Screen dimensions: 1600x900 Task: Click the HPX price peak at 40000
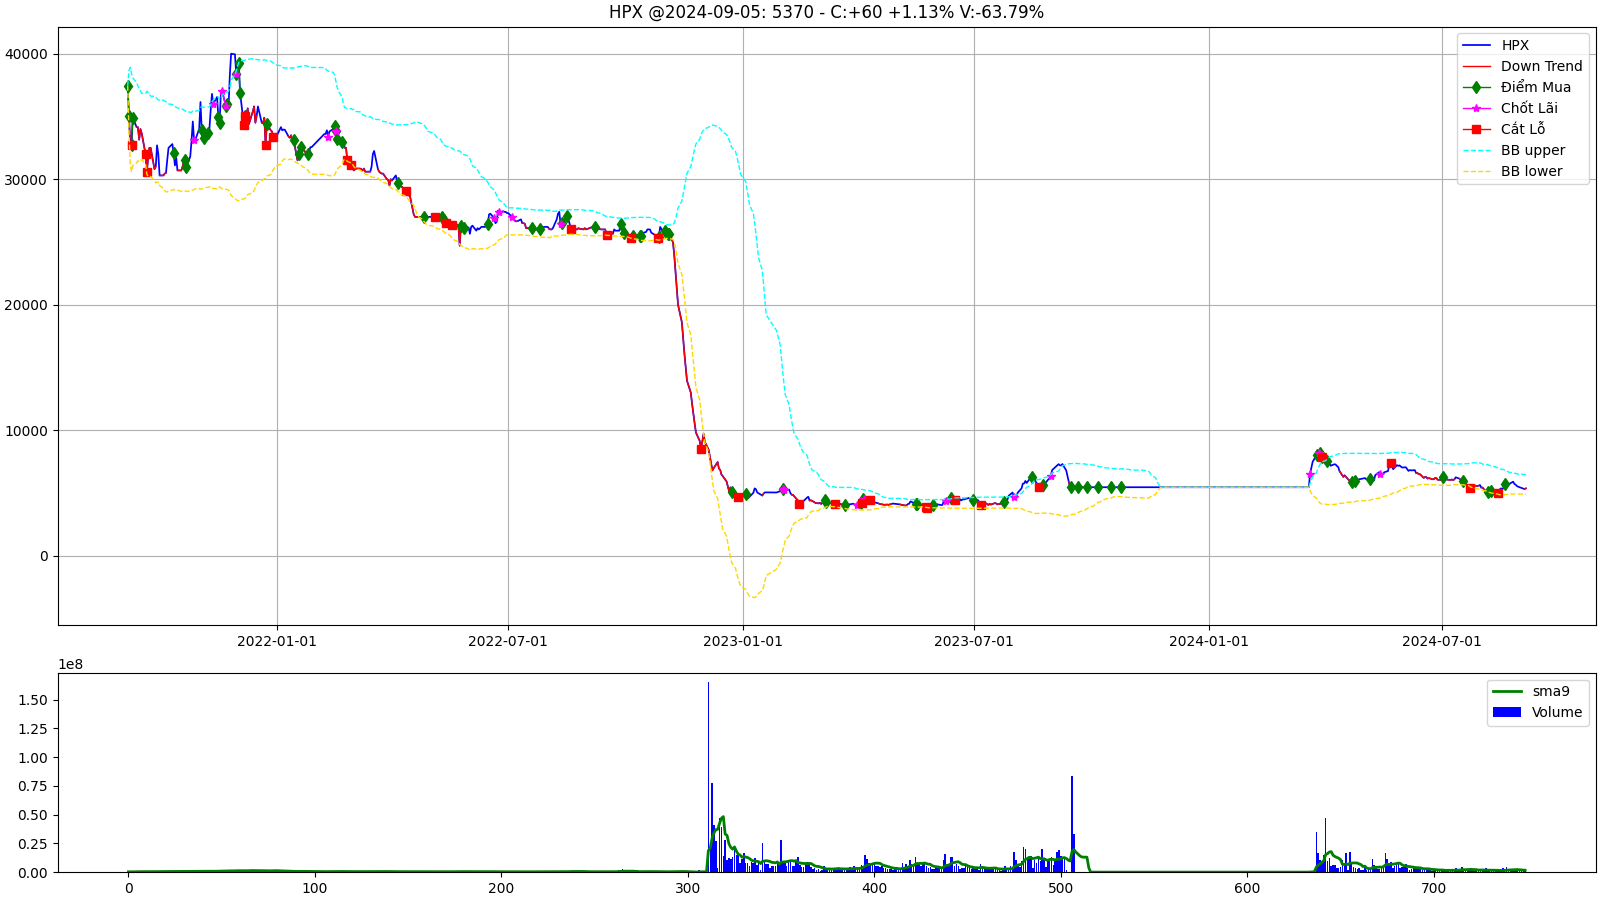pyautogui.click(x=232, y=55)
